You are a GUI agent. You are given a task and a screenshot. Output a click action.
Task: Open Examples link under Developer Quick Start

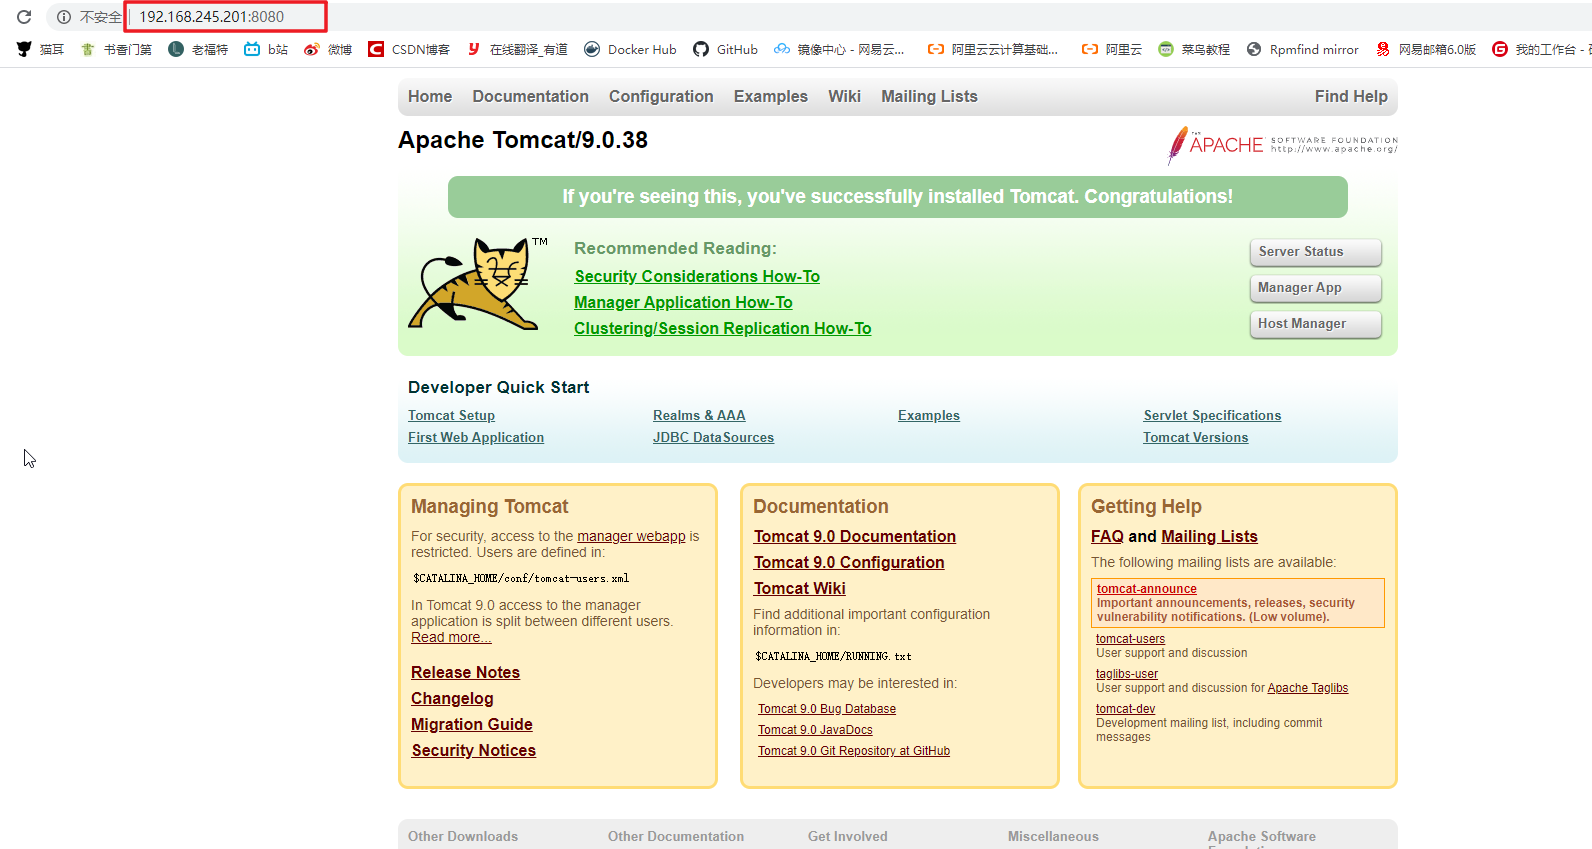pos(929,415)
